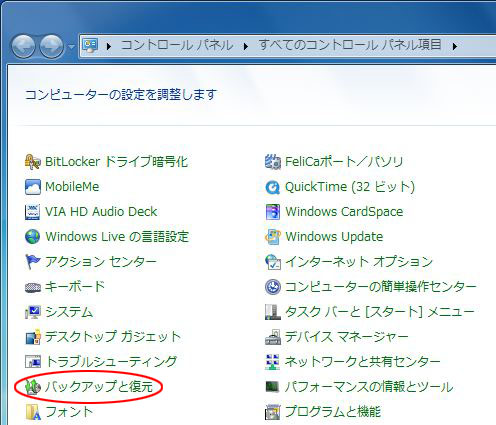
Task: Open recent pages dropdown beside Forward button
Action: tap(71, 47)
